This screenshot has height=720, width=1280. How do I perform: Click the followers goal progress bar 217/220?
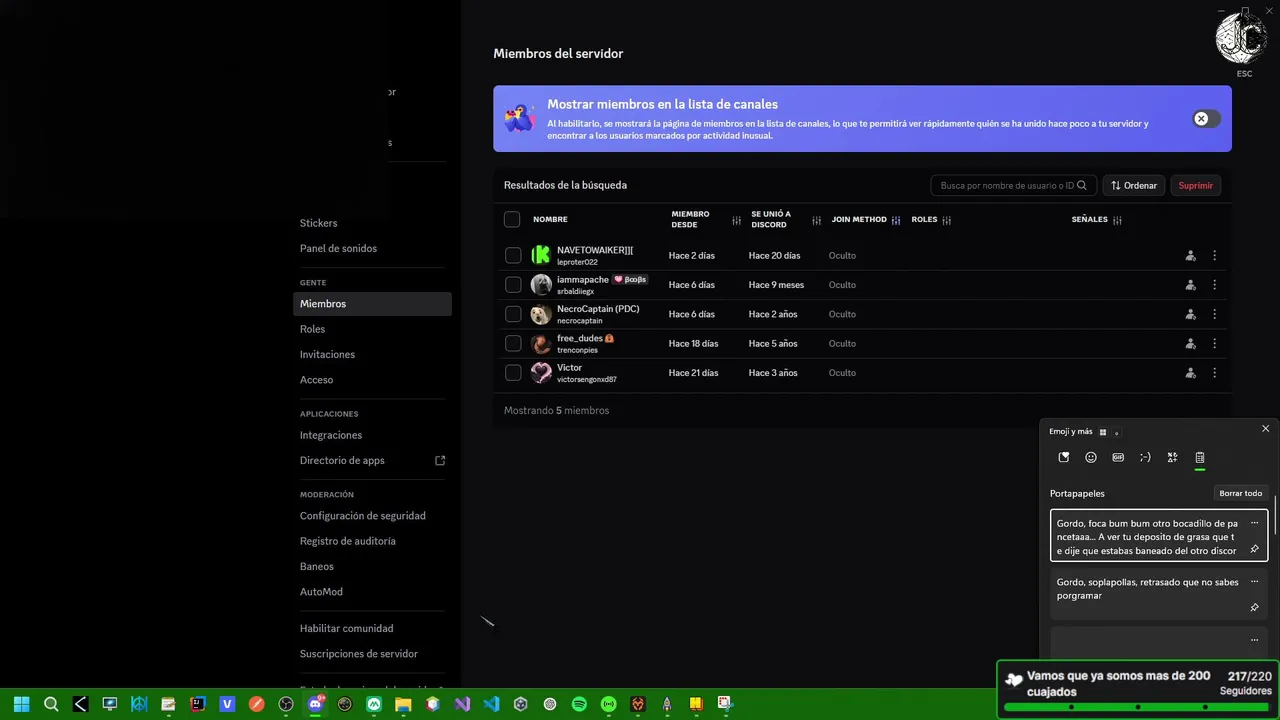click(x=1138, y=707)
